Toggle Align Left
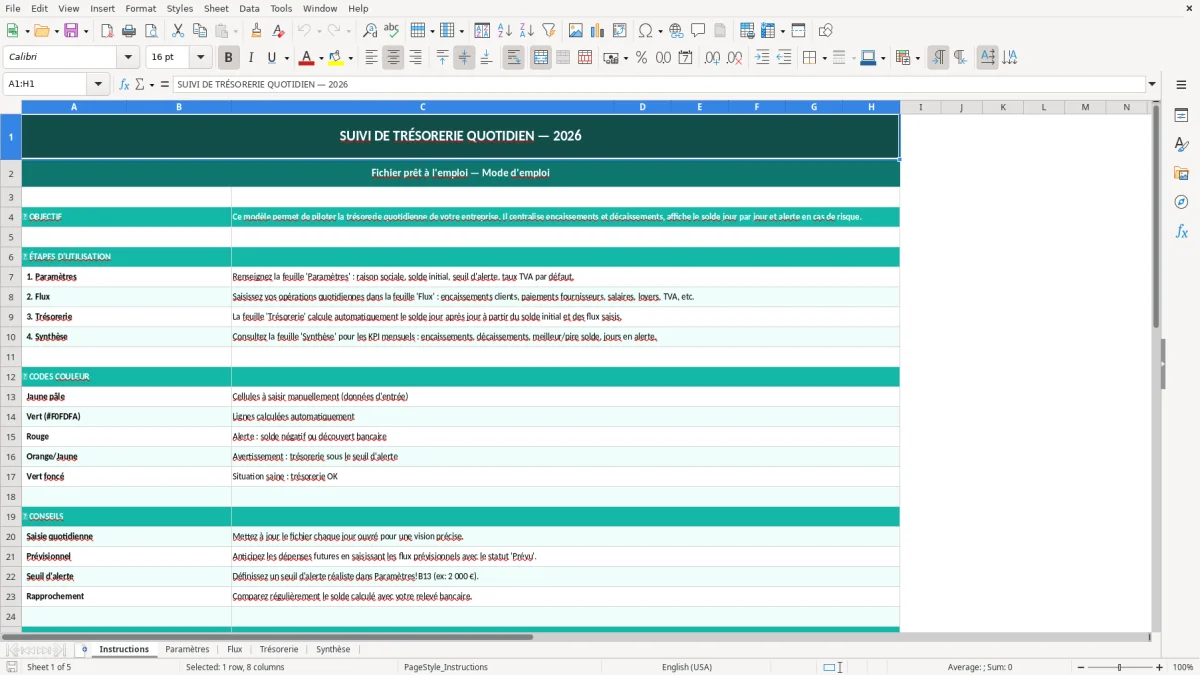1200x675 pixels. pos(371,58)
